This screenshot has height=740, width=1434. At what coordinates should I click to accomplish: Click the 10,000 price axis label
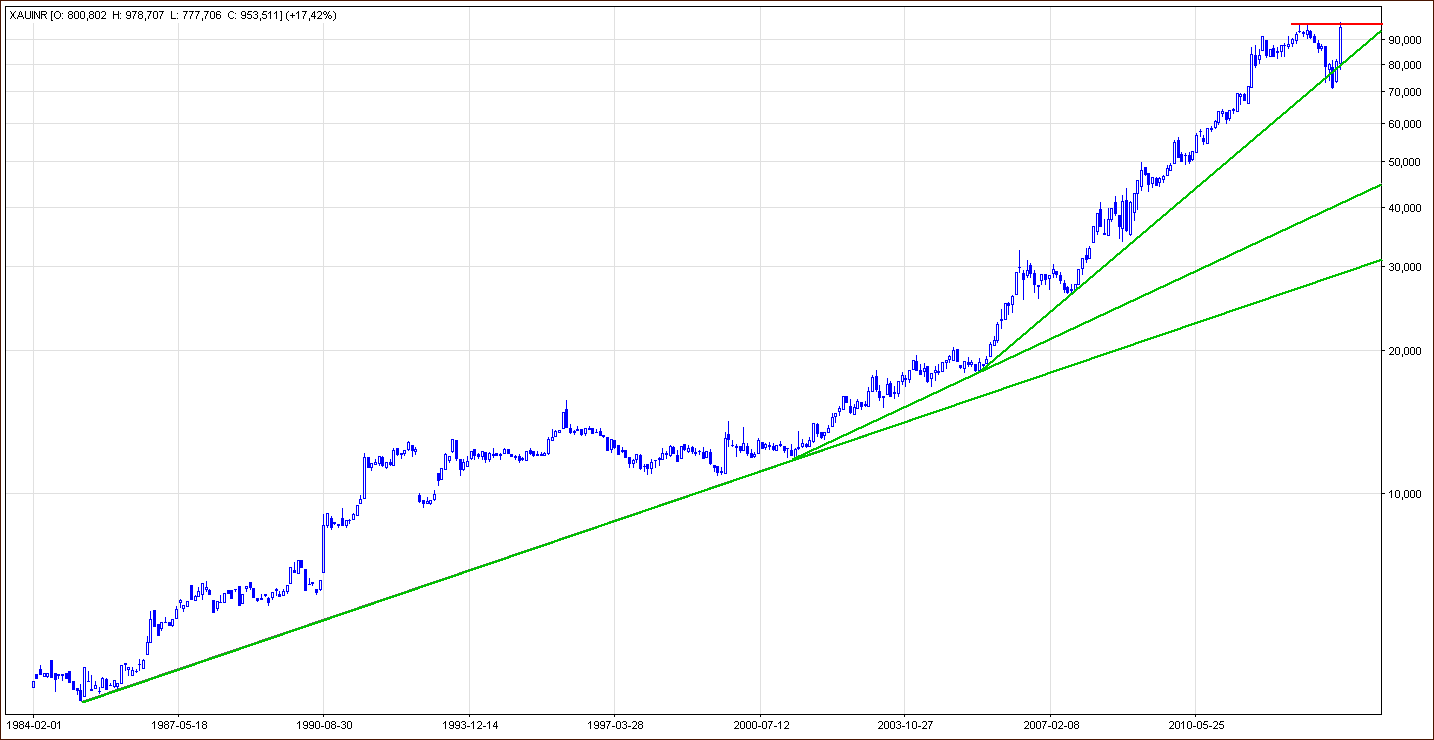coord(1404,494)
